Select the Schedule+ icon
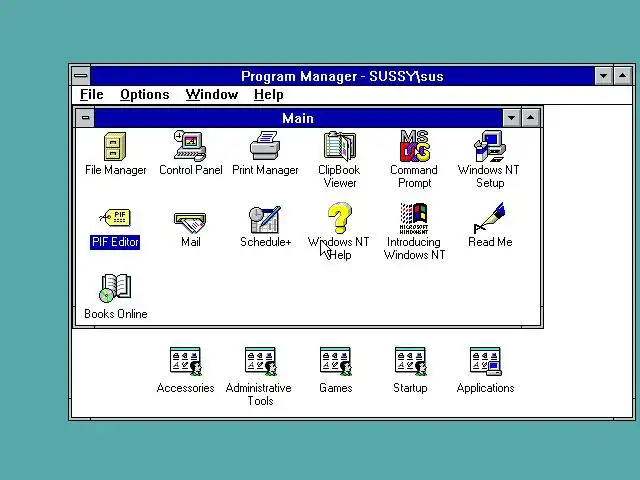Viewport: 640px width, 480px height. point(265,219)
